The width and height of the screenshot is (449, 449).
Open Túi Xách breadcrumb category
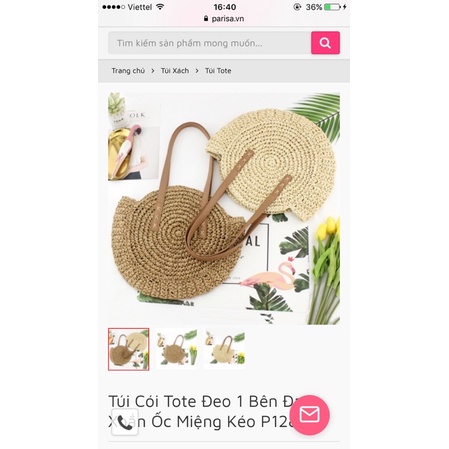175,71
